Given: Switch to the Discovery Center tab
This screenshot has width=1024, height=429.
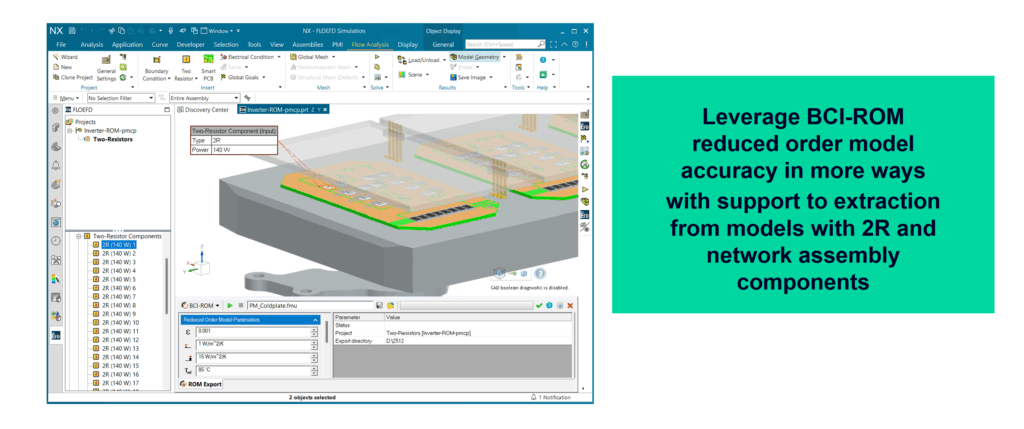Looking at the screenshot, I should point(207,110).
